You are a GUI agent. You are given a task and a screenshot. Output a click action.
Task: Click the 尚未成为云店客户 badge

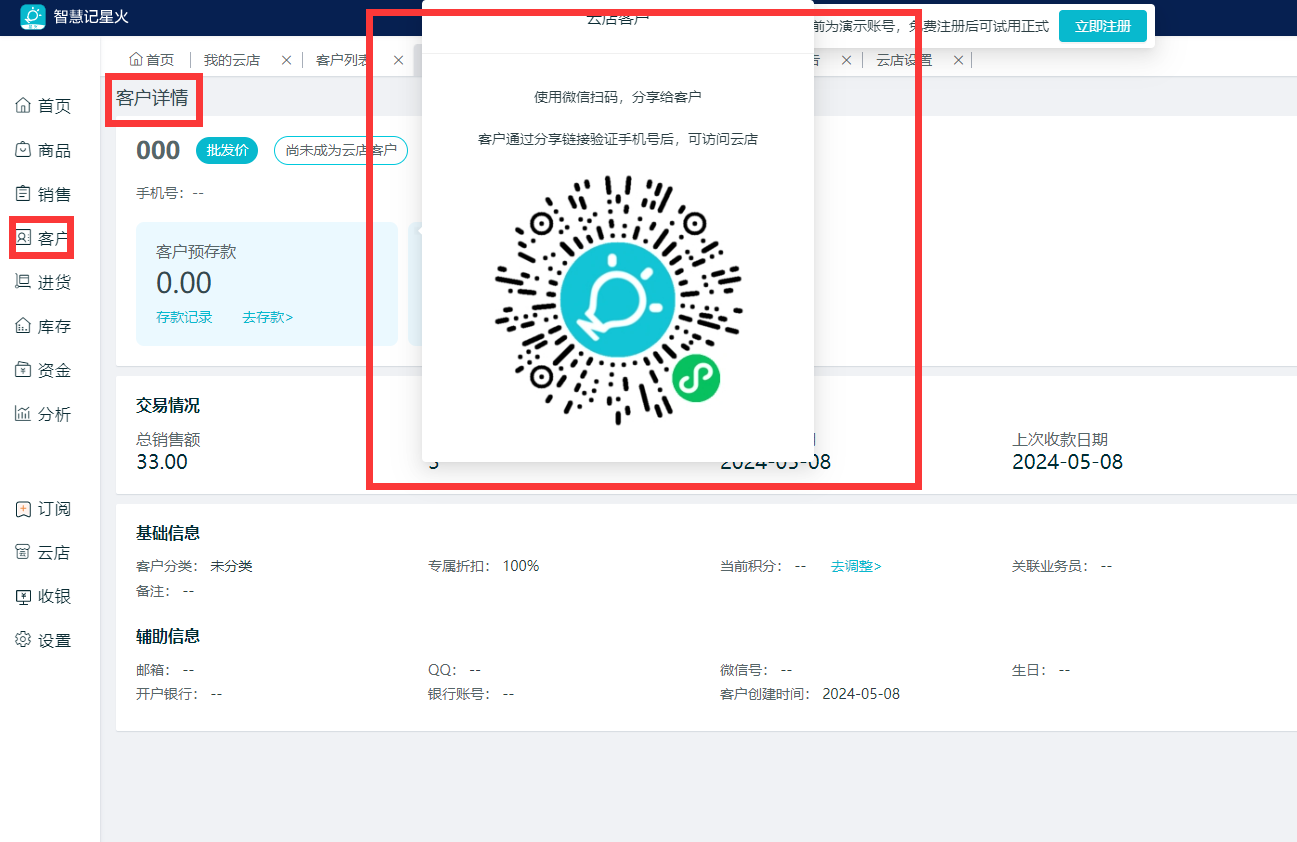click(x=341, y=151)
